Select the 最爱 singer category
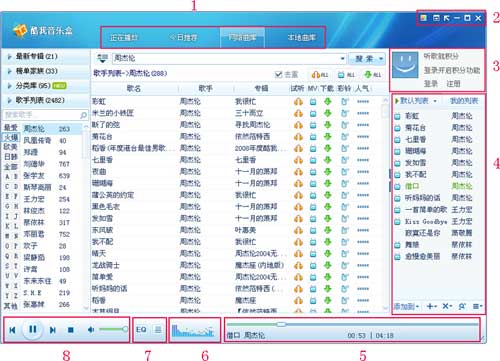The height and width of the screenshot is (361, 500). 11,128
